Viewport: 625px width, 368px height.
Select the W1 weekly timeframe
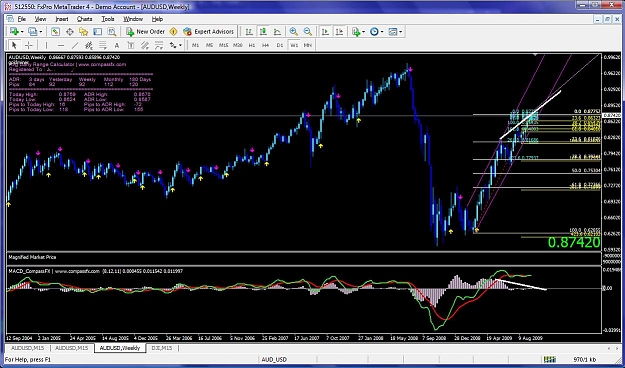[x=294, y=45]
